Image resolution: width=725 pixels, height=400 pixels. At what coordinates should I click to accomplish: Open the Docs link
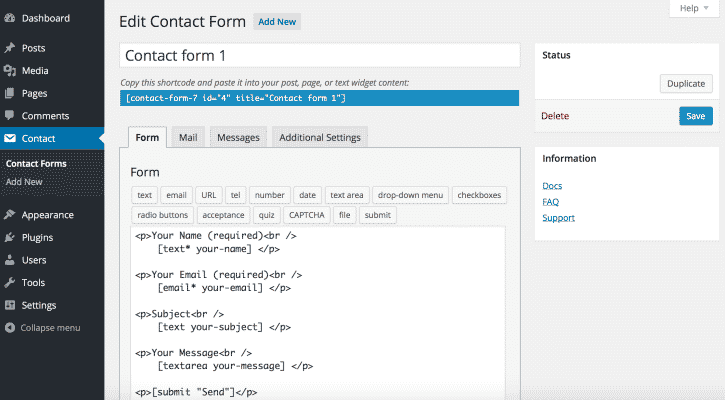pyautogui.click(x=552, y=185)
